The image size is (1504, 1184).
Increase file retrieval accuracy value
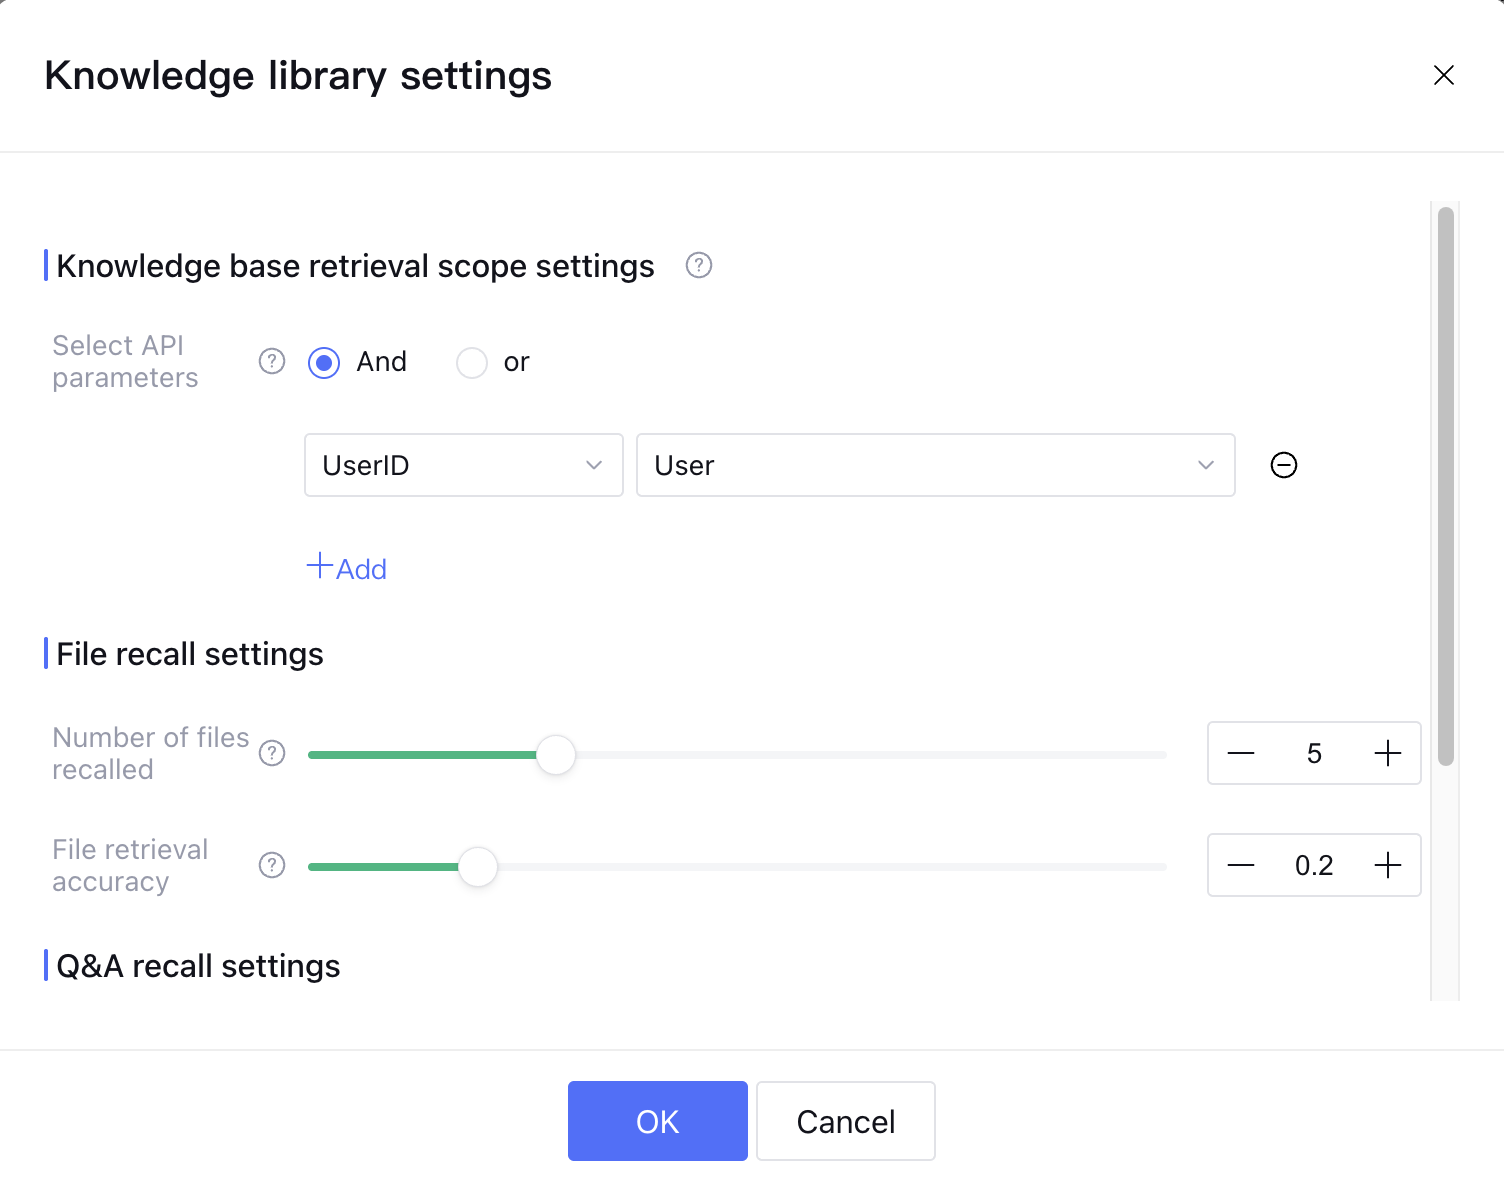pos(1388,865)
